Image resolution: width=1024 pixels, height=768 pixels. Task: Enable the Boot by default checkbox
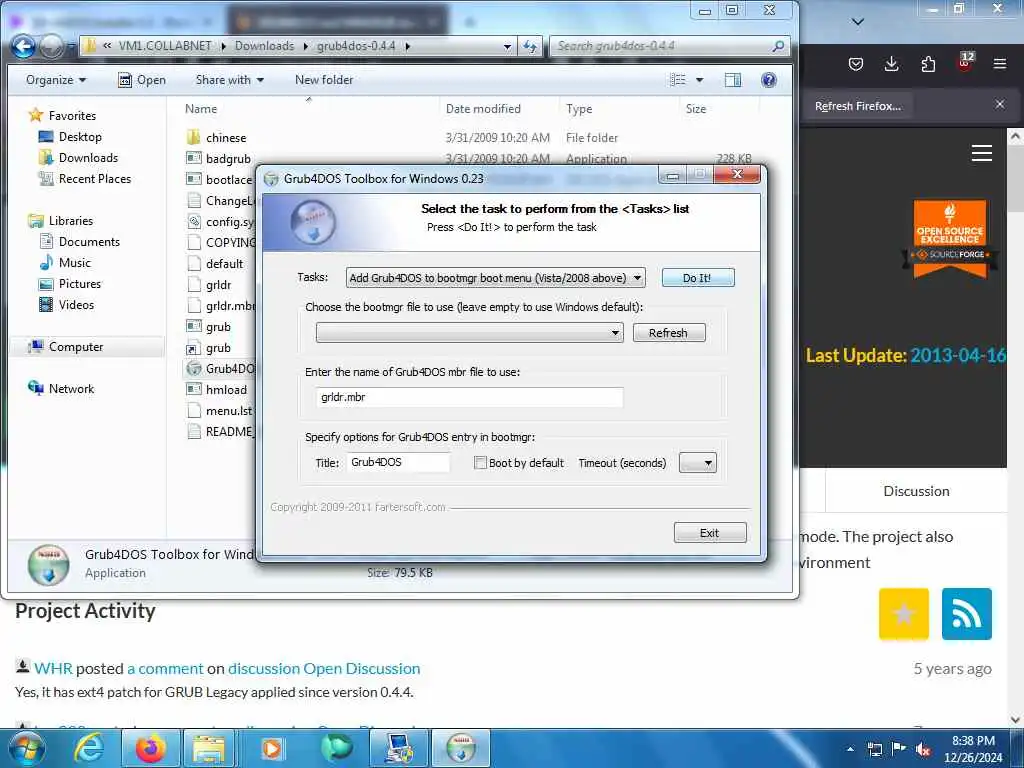pos(481,462)
